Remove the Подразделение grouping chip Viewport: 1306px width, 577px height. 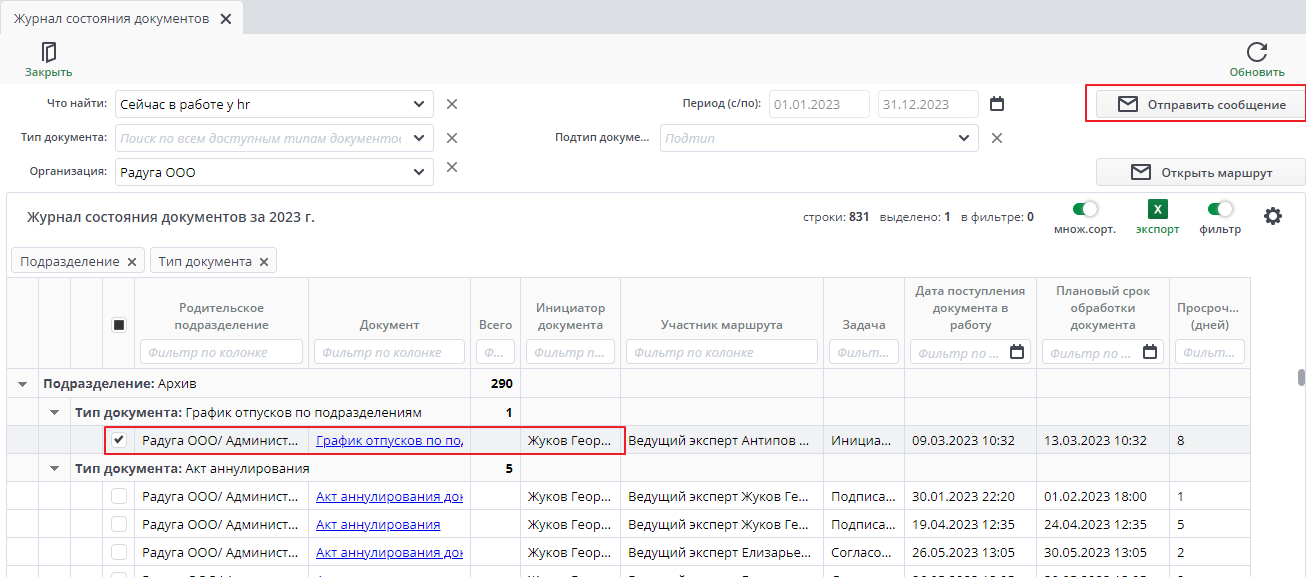131,262
